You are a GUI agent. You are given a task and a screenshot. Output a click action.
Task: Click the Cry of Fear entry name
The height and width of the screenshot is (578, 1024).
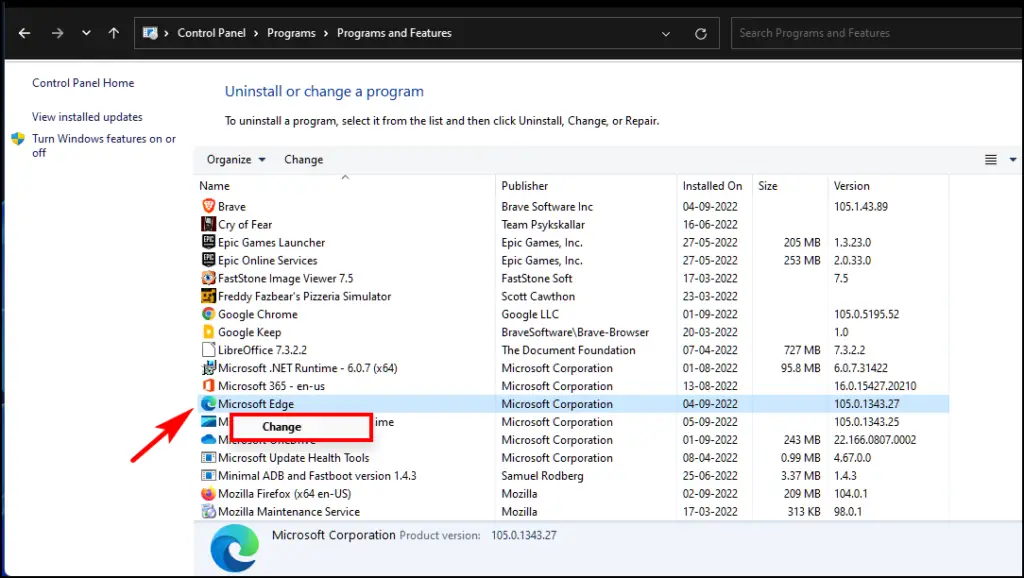[245, 225]
